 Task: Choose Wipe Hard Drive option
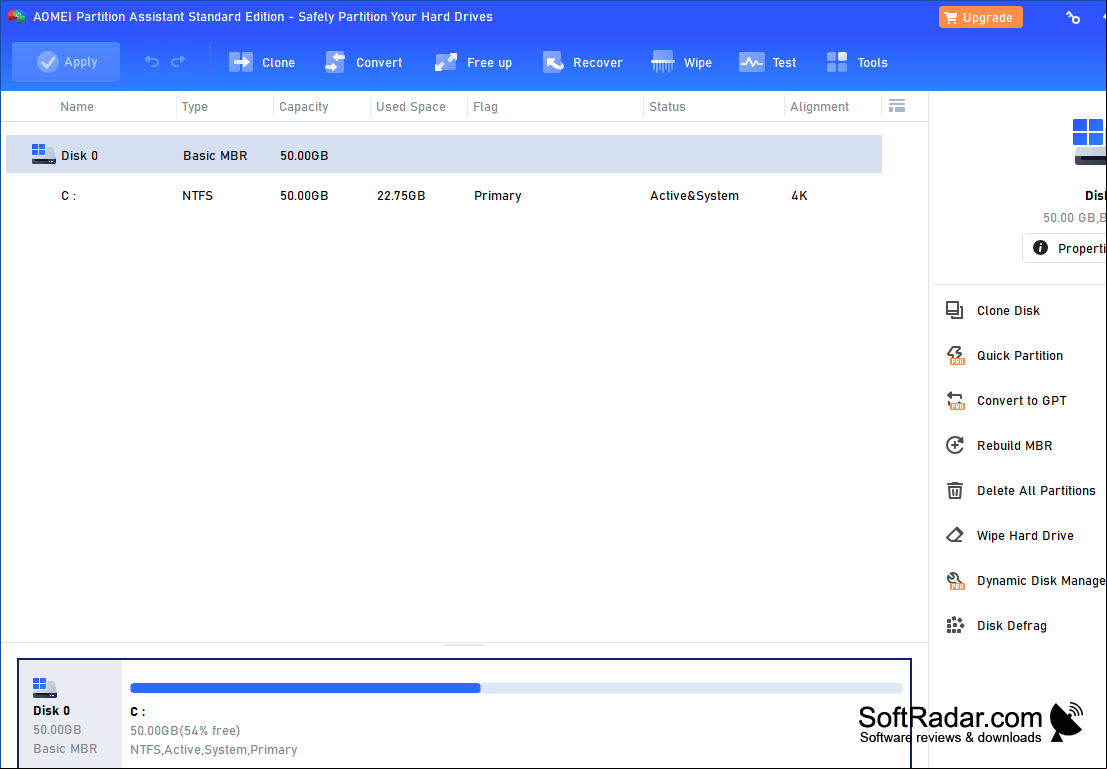(1025, 536)
